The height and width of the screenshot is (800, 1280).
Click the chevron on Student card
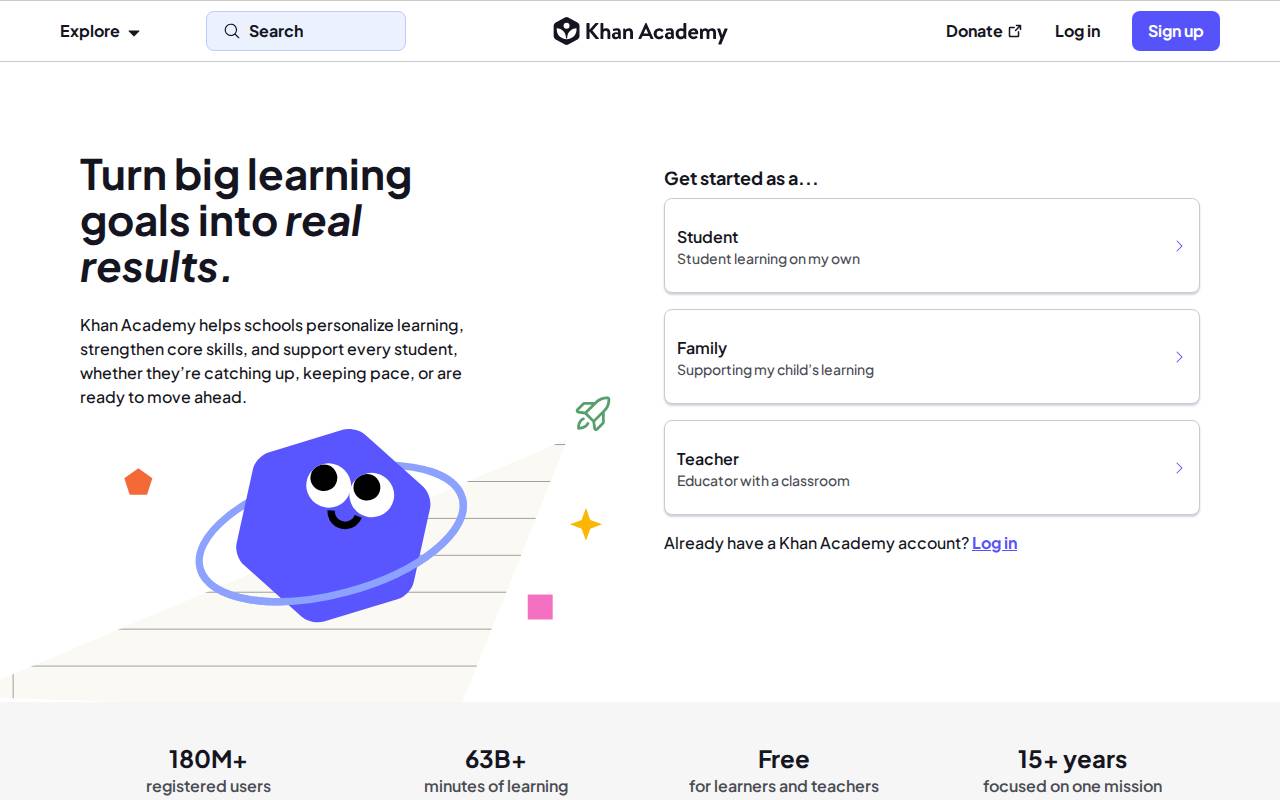(1179, 246)
